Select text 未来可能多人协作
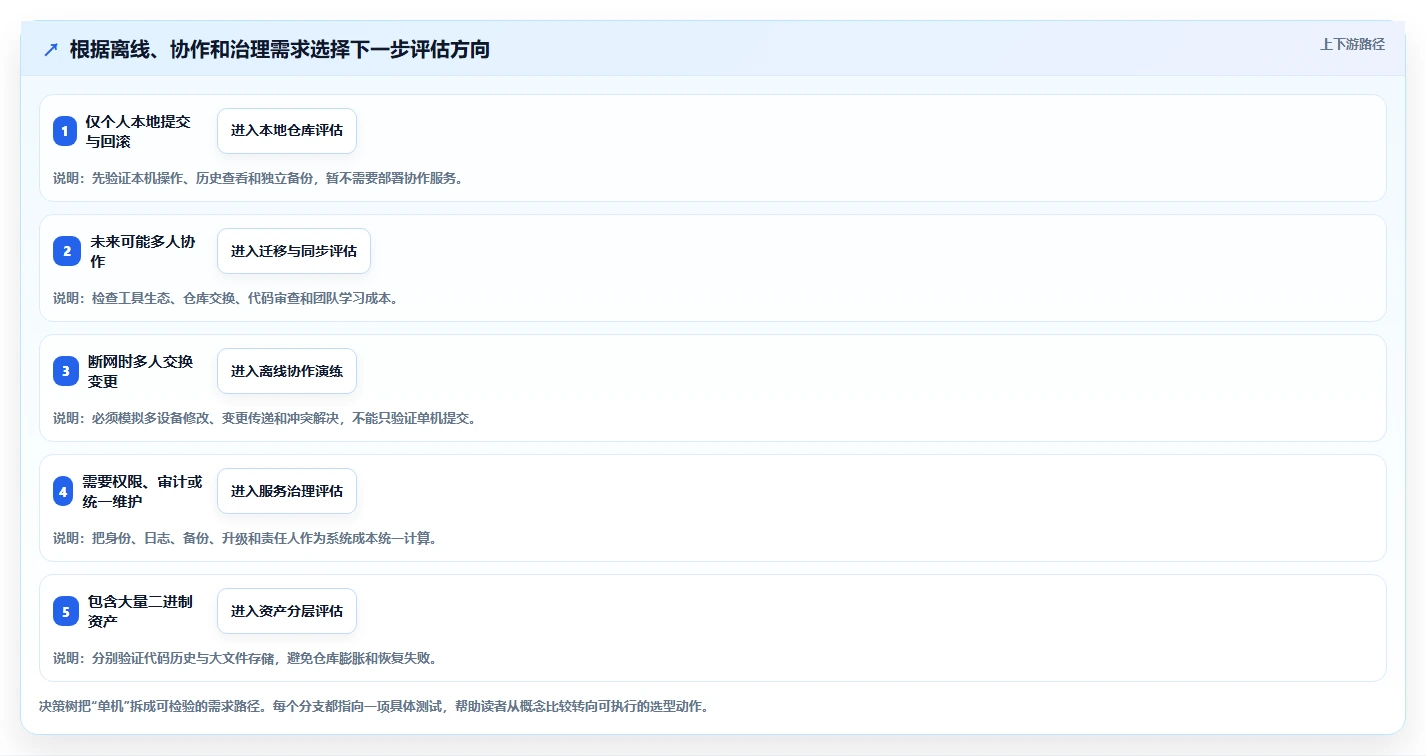The image size is (1426, 756). (143, 251)
